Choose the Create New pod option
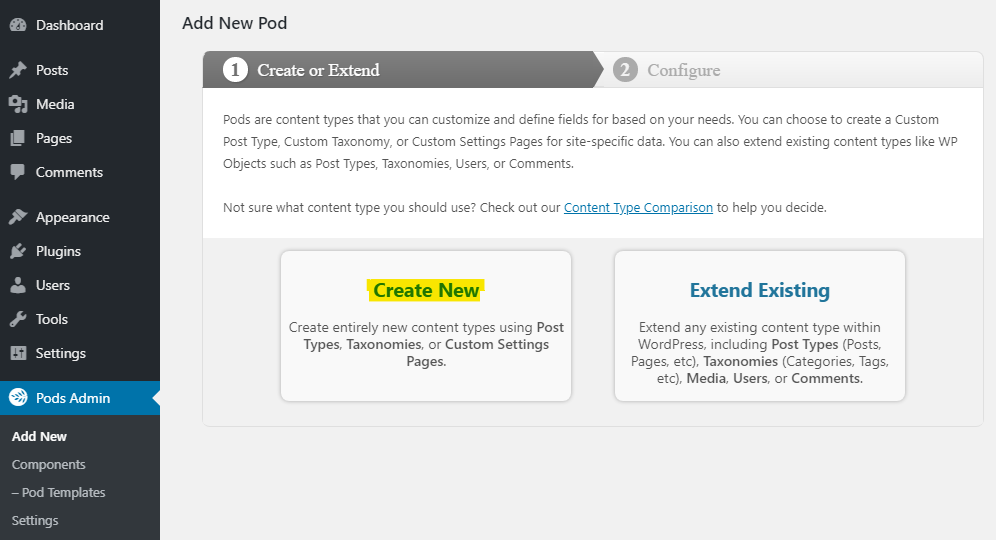The image size is (996, 540). (x=426, y=326)
